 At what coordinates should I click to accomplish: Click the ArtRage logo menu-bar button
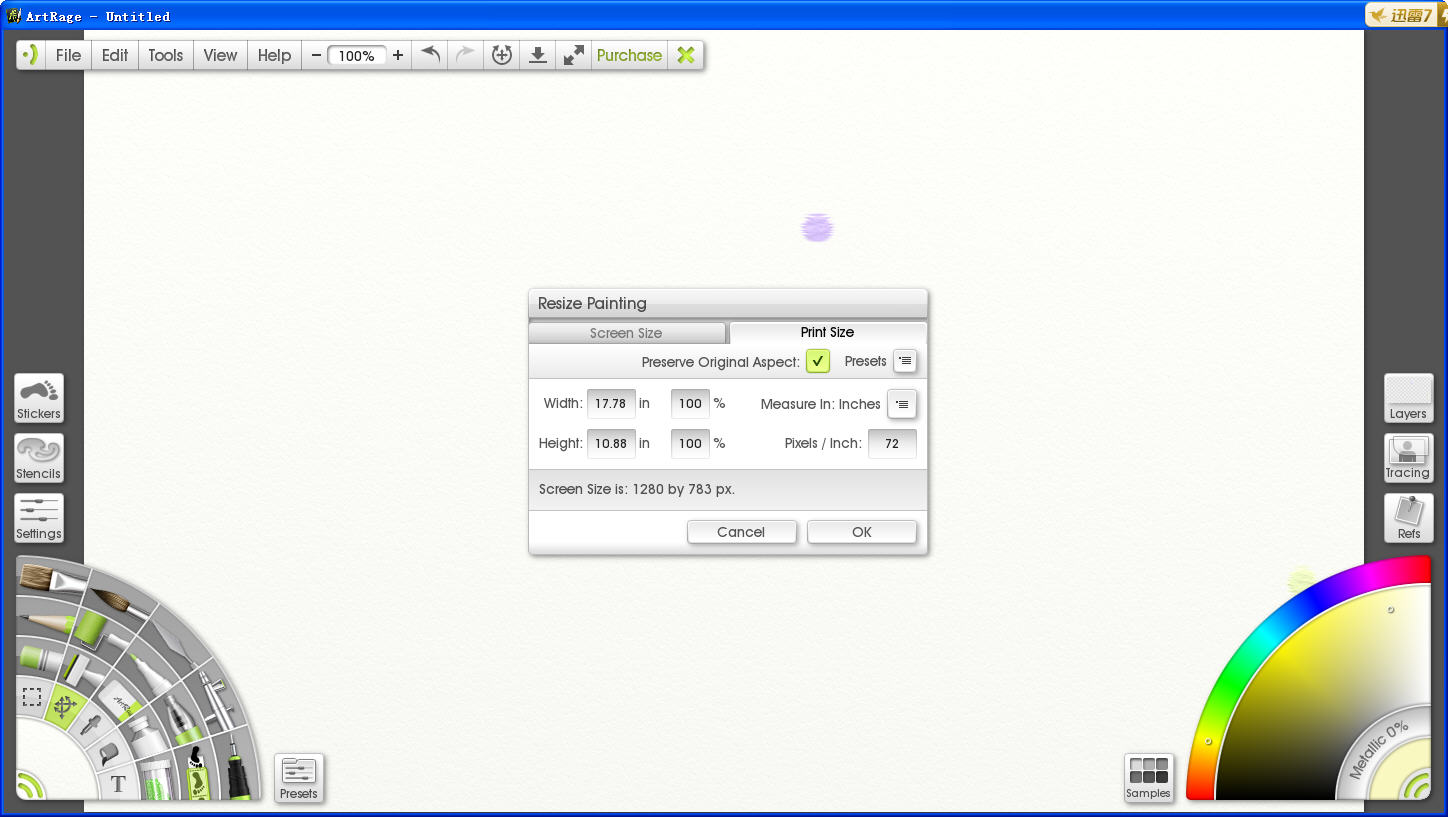click(31, 55)
